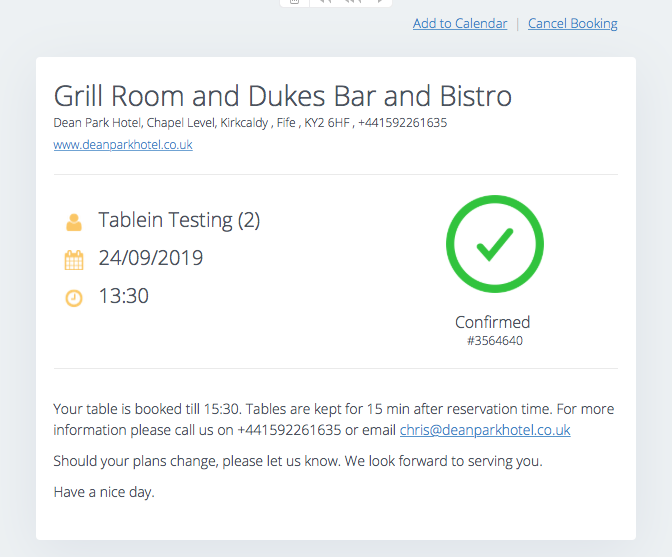The image size is (672, 557).
Task: Click the 'Should your plans change' sentence
Action: point(298,461)
